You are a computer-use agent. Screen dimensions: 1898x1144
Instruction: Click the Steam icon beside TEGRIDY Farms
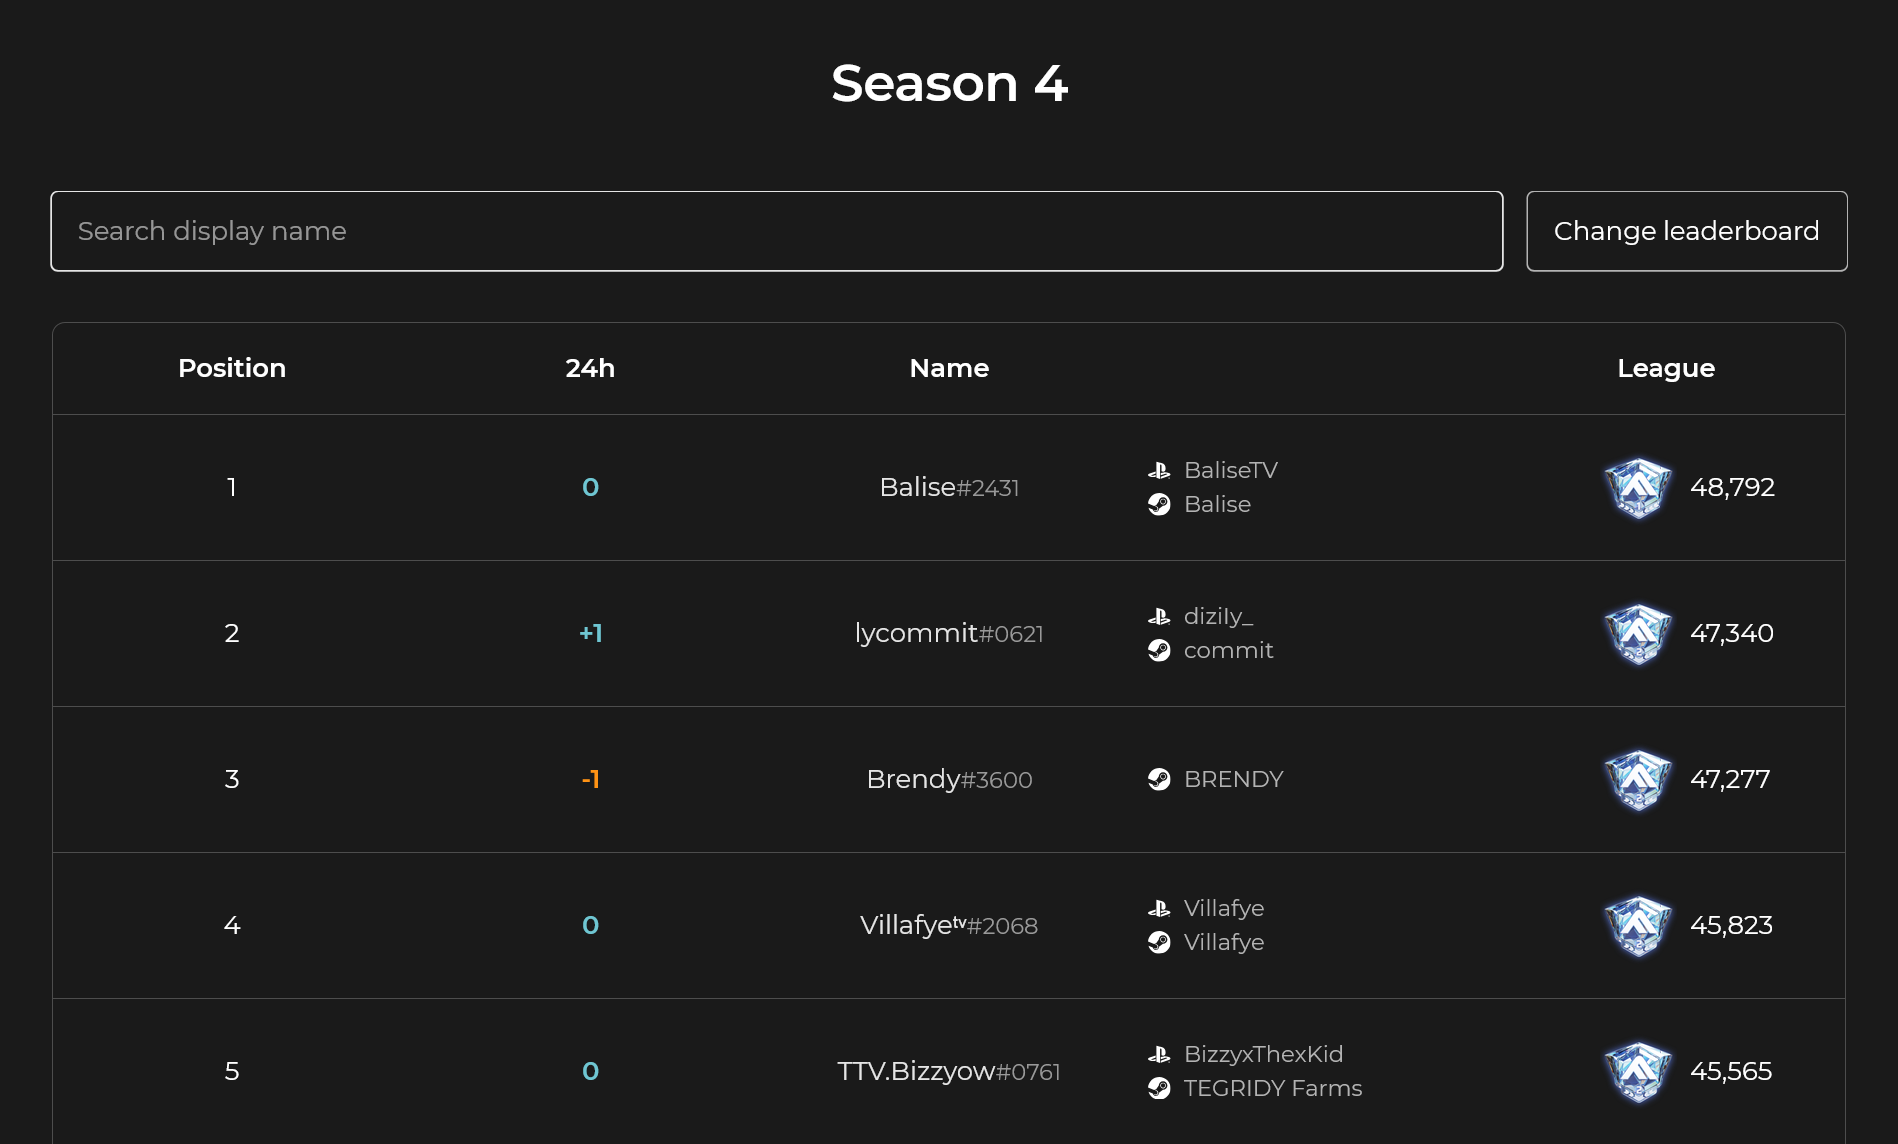point(1159,1088)
